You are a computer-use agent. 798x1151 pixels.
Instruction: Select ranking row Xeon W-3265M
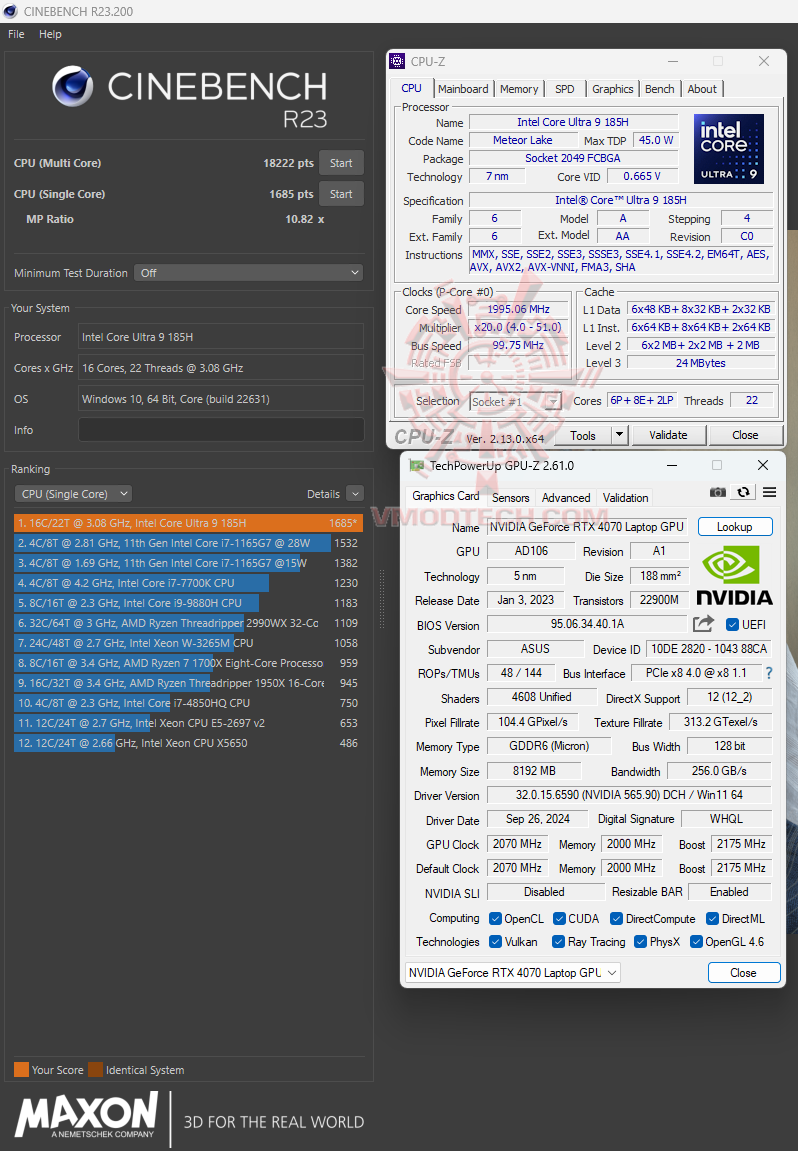click(x=188, y=643)
